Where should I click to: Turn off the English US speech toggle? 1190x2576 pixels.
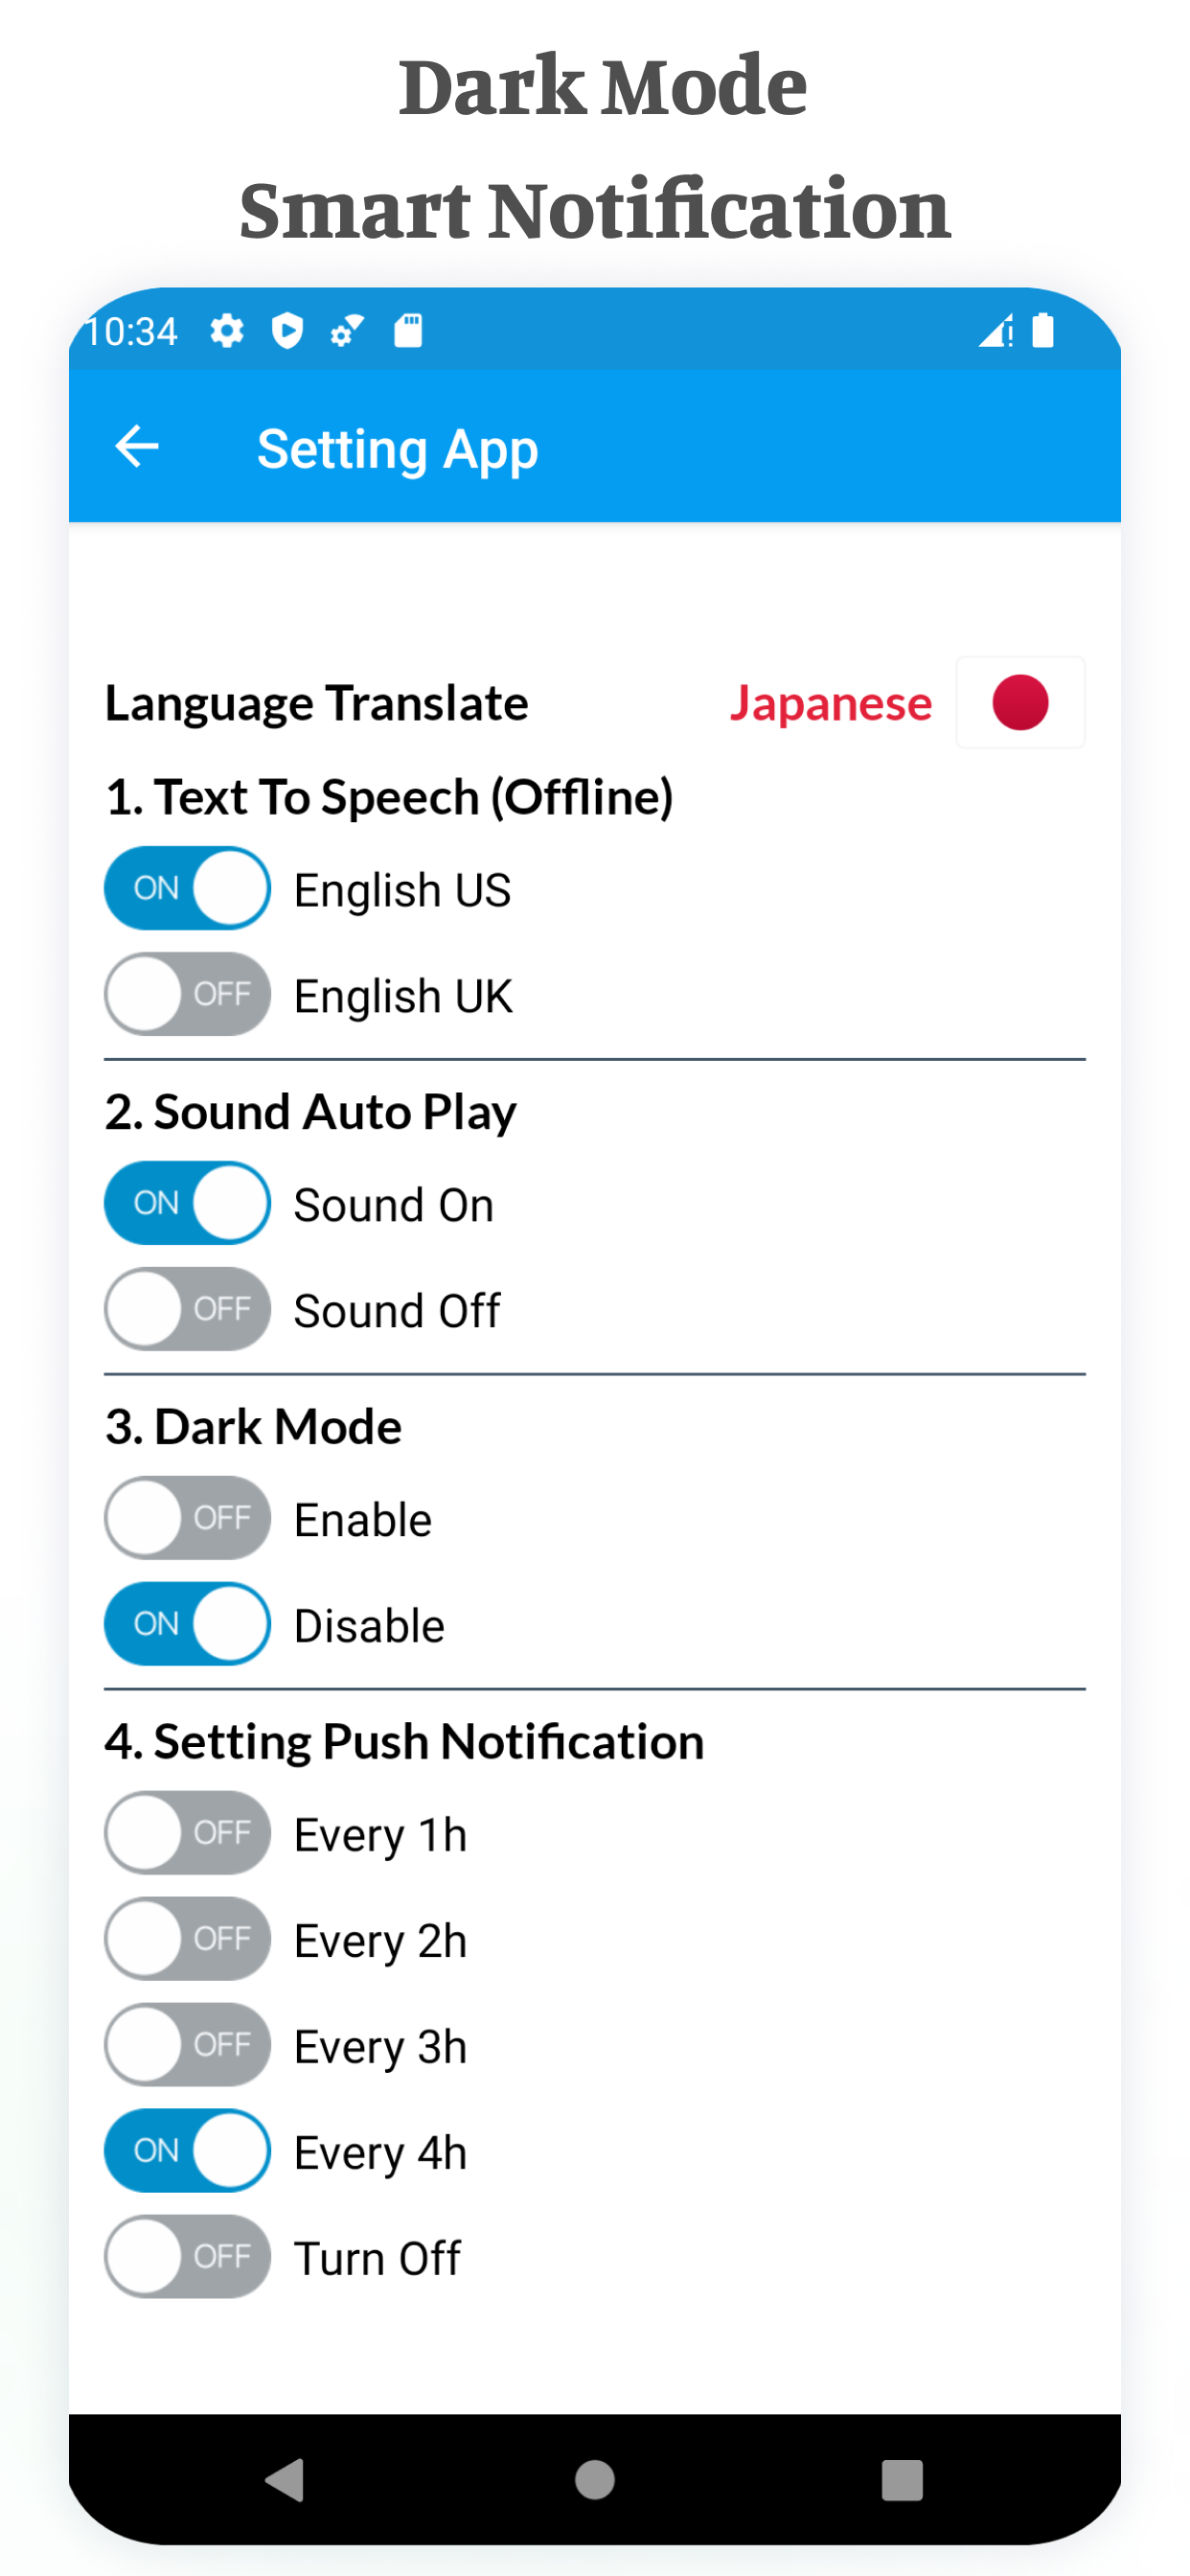(187, 888)
